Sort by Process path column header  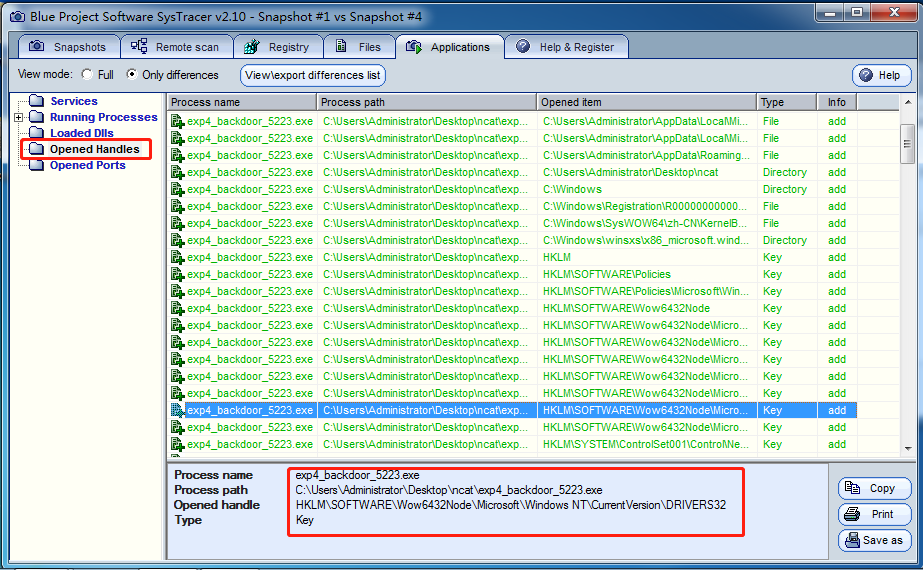(x=427, y=102)
